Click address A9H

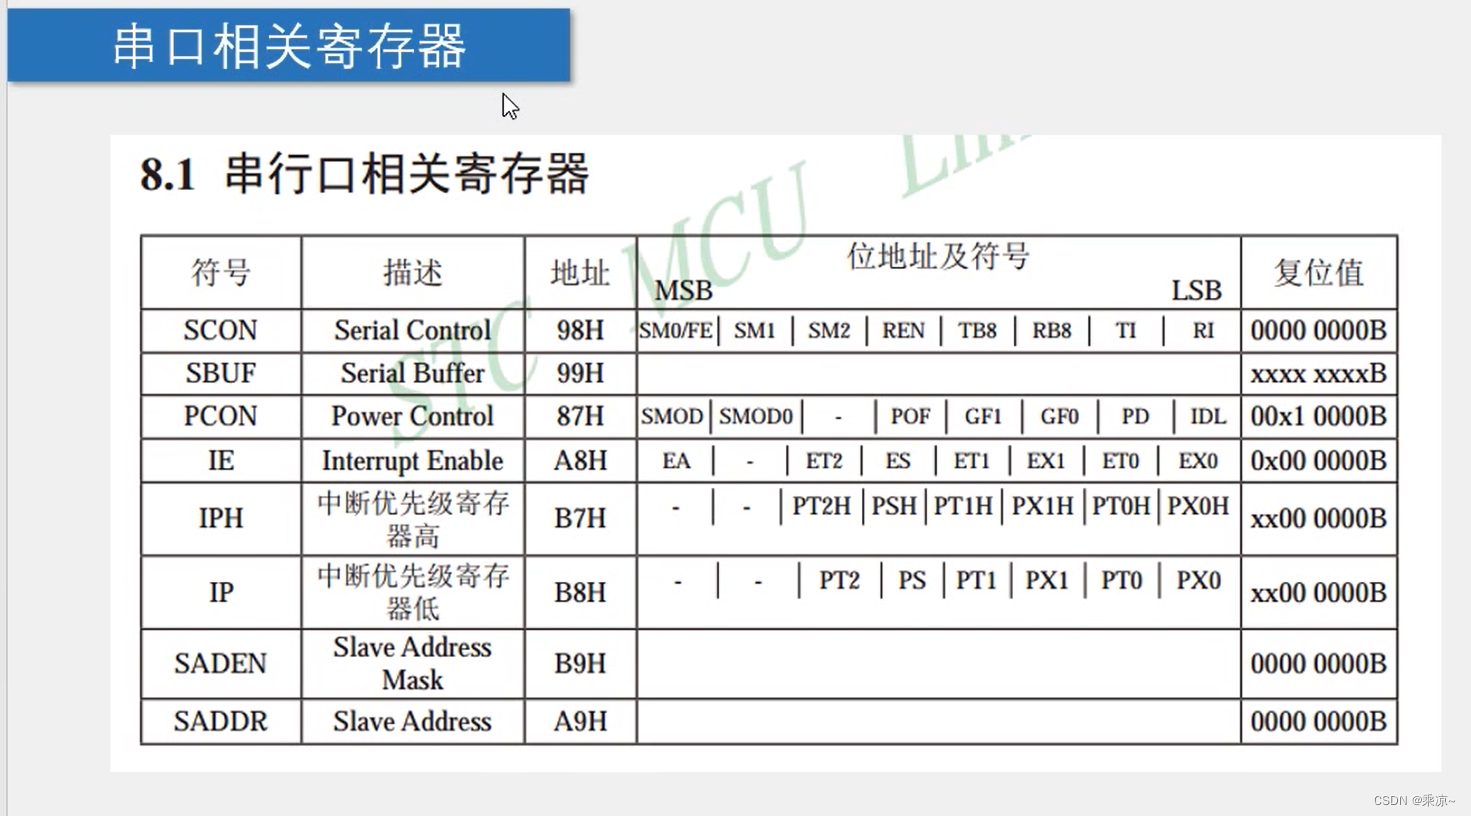point(580,721)
